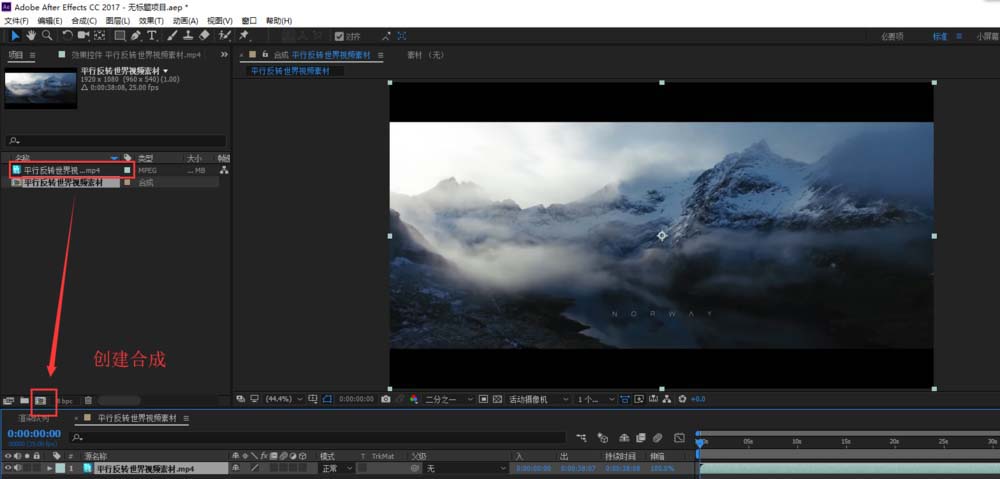
Task: Open the 合成(C) menu
Action: point(84,21)
